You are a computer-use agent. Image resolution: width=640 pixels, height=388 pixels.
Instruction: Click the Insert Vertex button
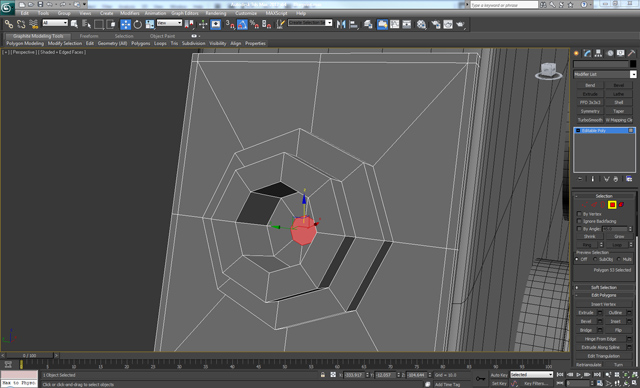(603, 304)
